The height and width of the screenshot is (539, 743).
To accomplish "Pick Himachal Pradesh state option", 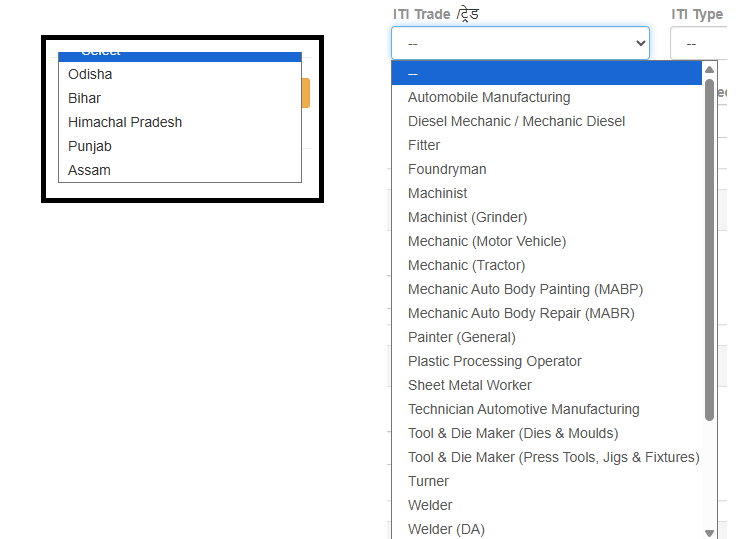I will [125, 122].
